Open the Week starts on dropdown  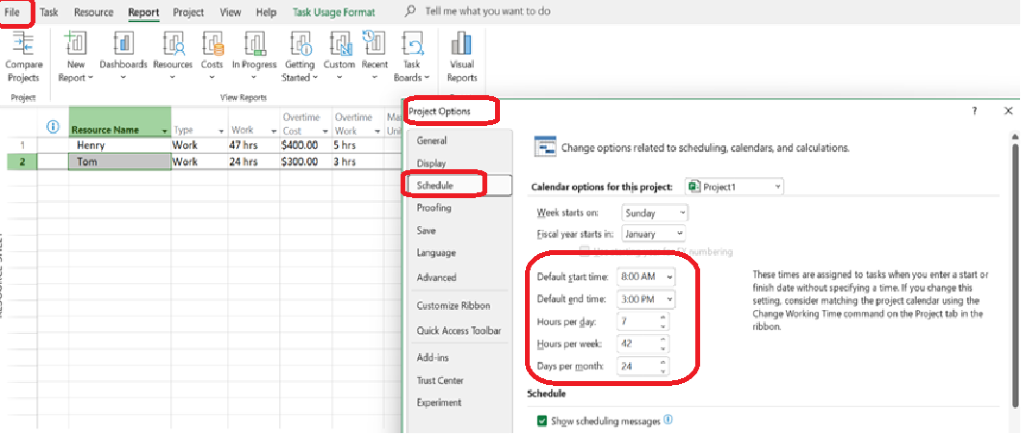point(656,213)
